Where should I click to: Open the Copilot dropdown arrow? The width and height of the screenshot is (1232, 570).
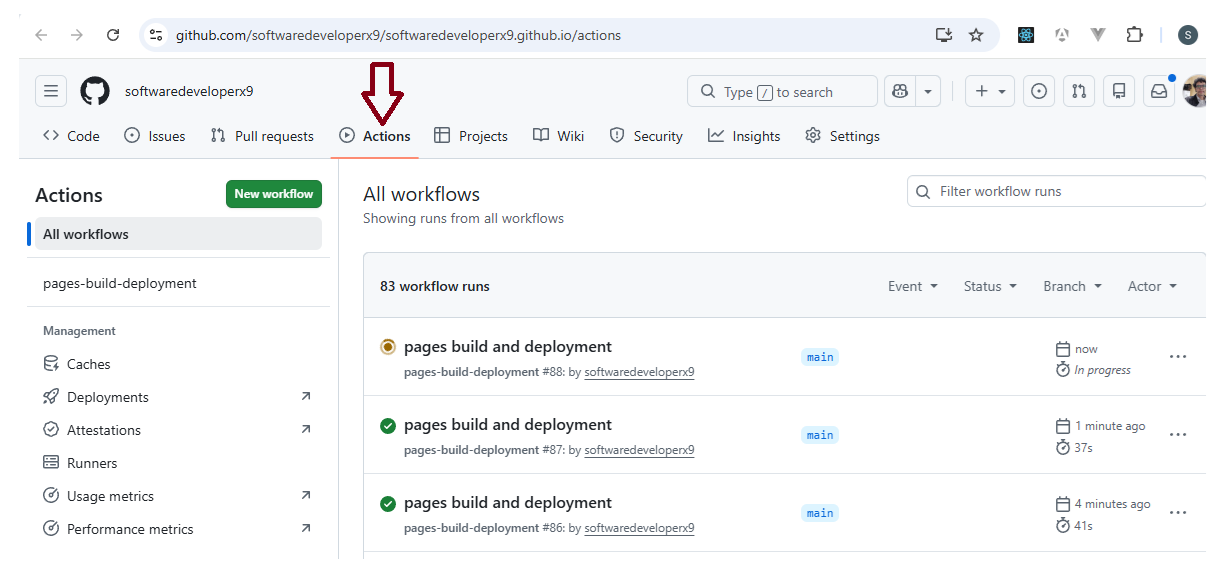(x=928, y=91)
